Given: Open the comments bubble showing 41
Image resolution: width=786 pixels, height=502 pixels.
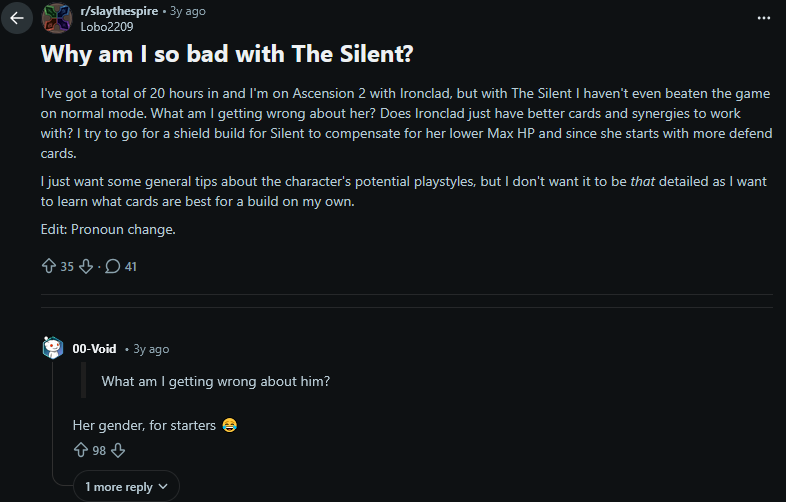Looking at the screenshot, I should pyautogui.click(x=121, y=266).
